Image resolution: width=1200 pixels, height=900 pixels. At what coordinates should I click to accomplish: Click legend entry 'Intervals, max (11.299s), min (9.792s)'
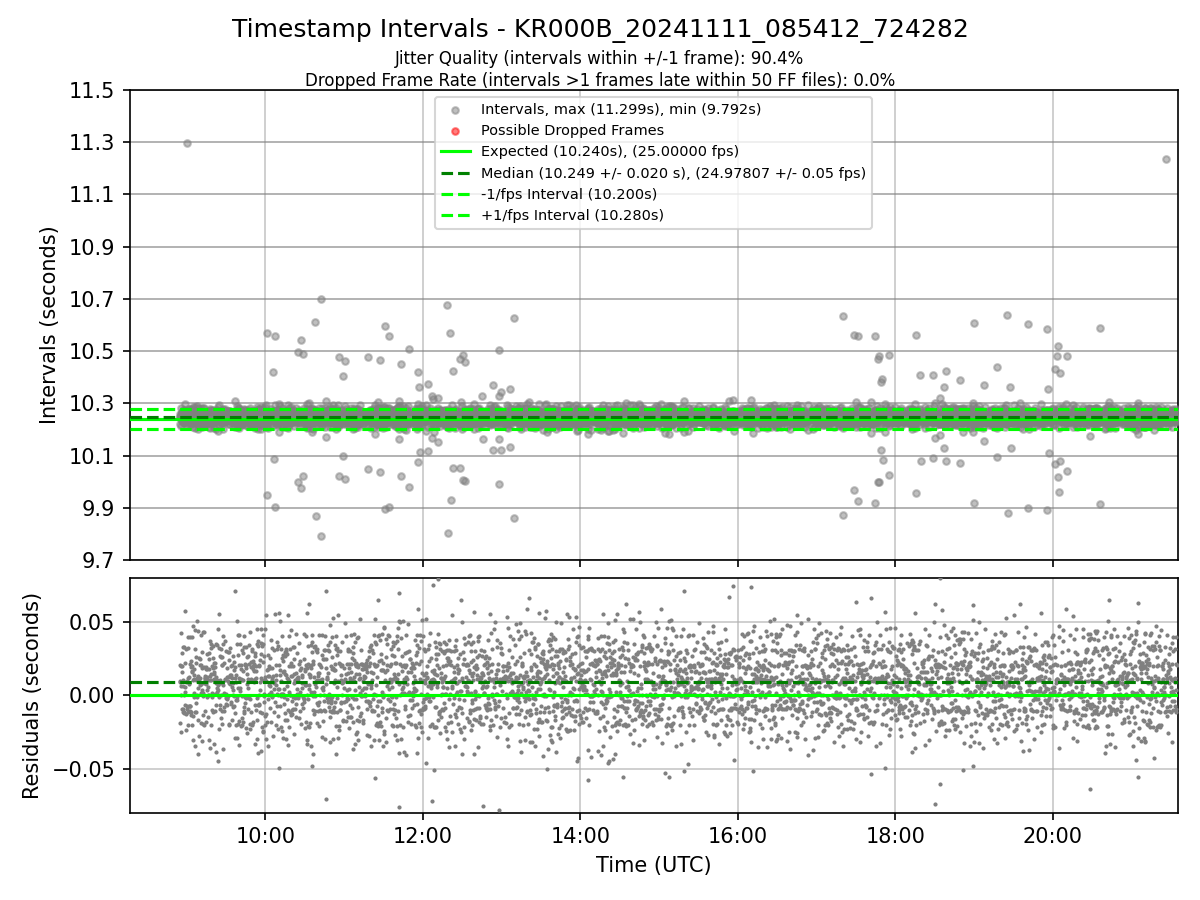tap(621, 109)
